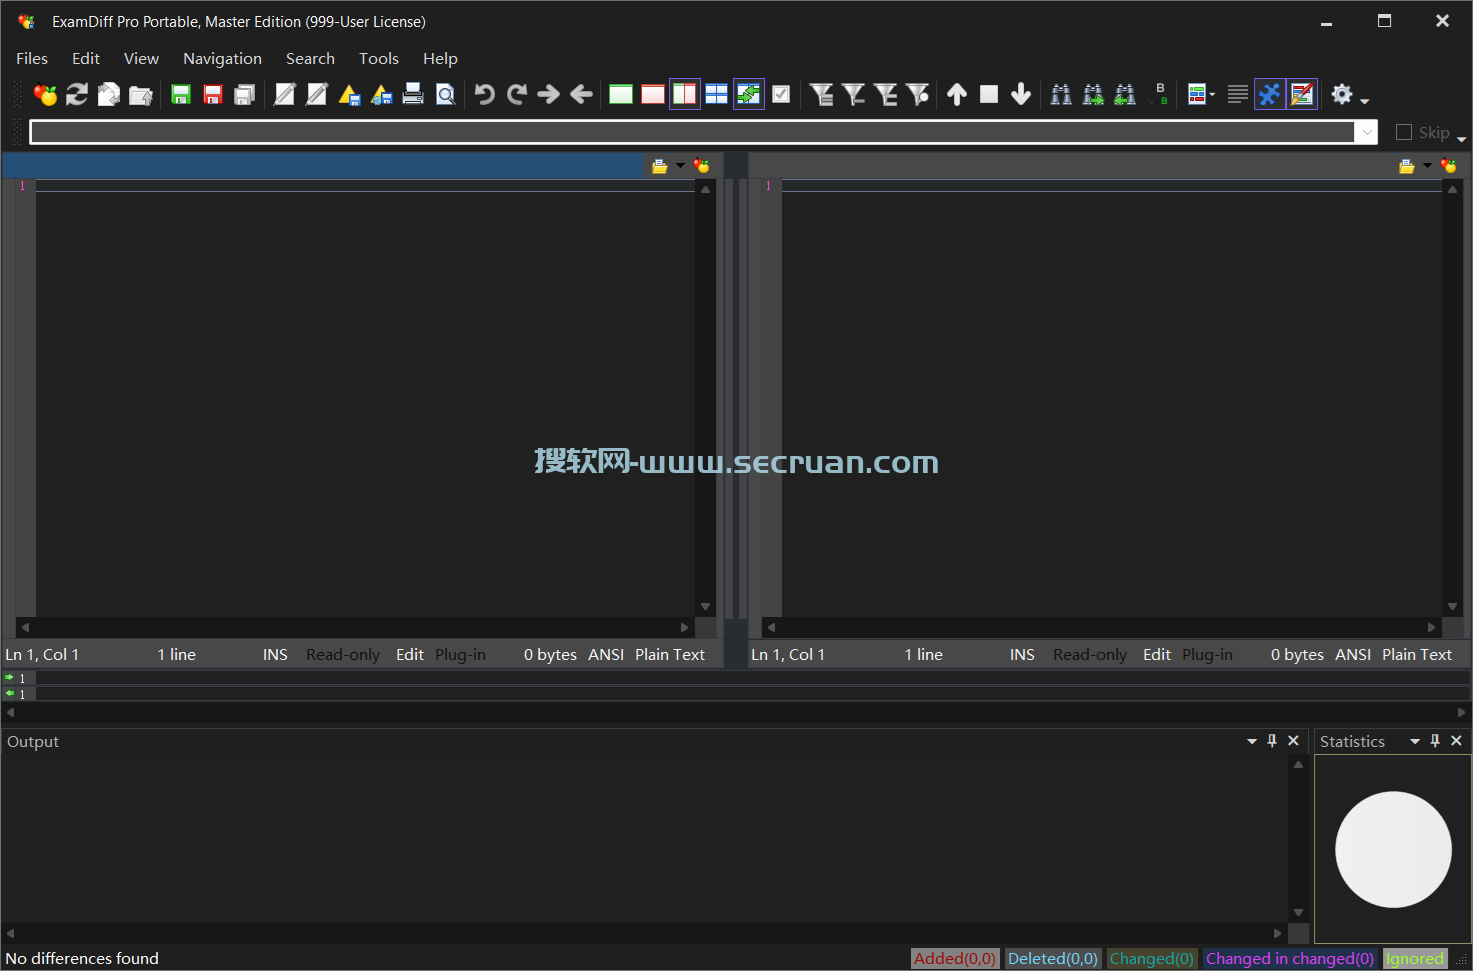Enable the Skip checkbox
Viewport: 1473px width, 971px height.
[x=1404, y=132]
